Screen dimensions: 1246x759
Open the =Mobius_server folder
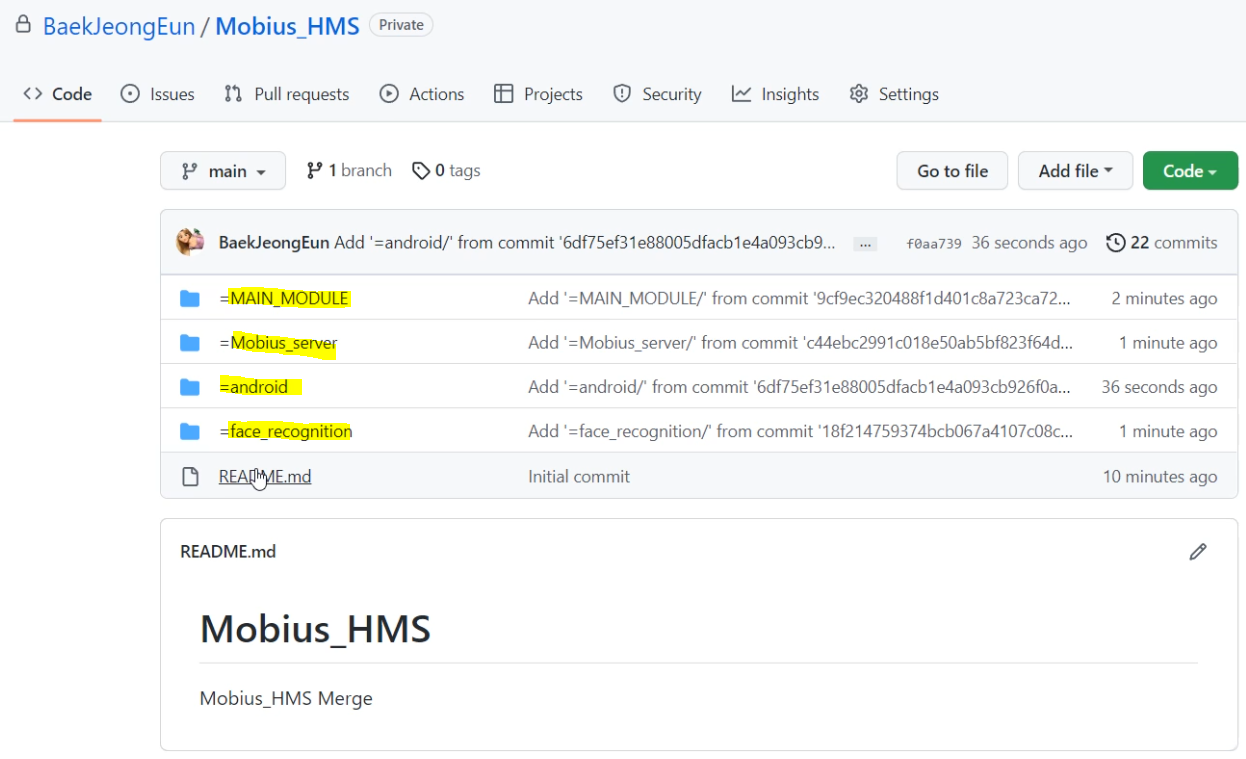[x=278, y=343]
